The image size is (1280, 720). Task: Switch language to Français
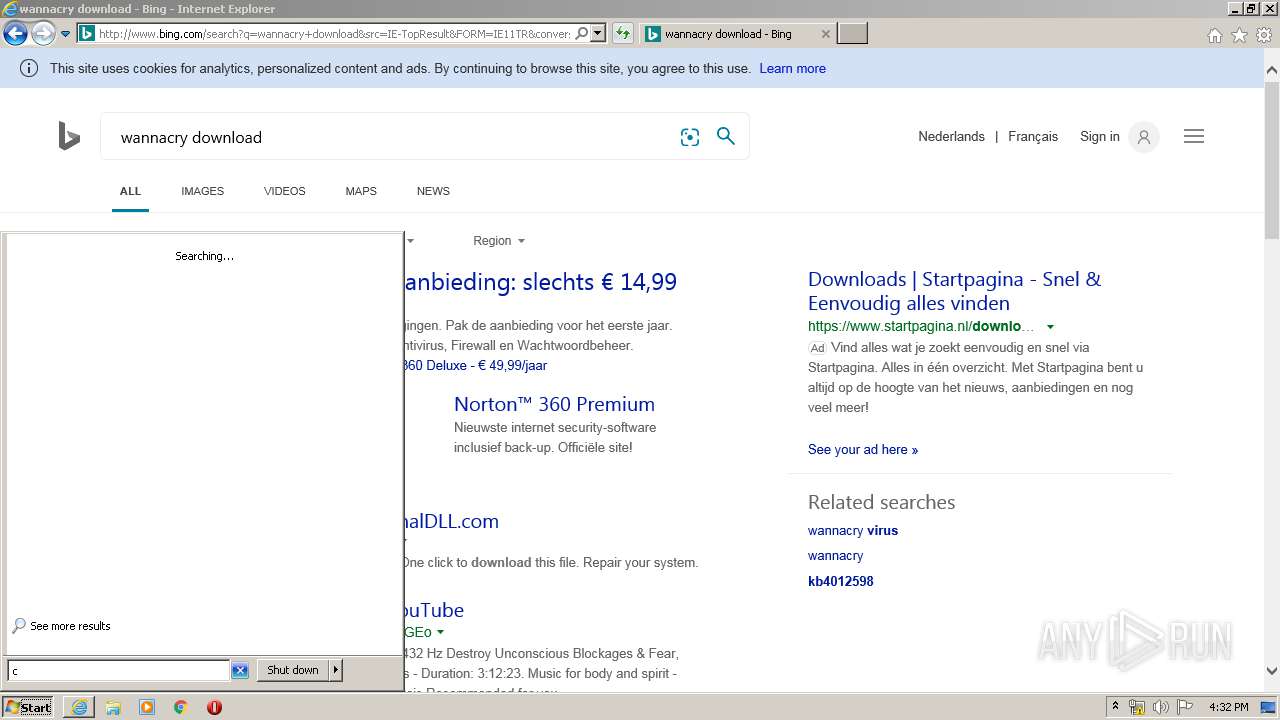point(1033,137)
